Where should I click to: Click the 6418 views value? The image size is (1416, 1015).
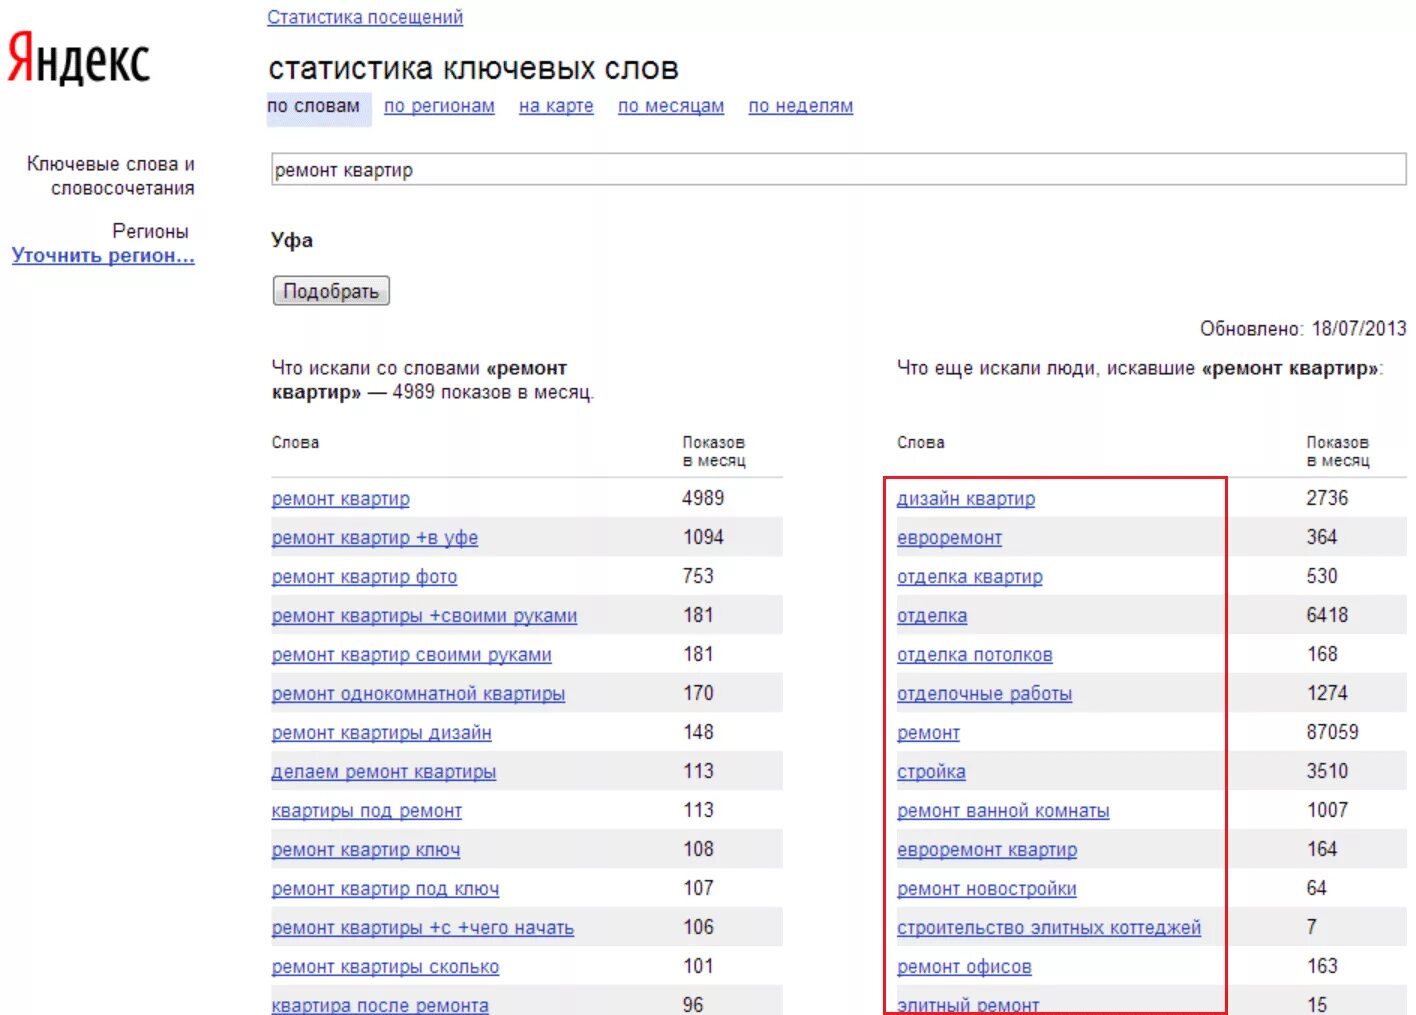tap(1327, 615)
